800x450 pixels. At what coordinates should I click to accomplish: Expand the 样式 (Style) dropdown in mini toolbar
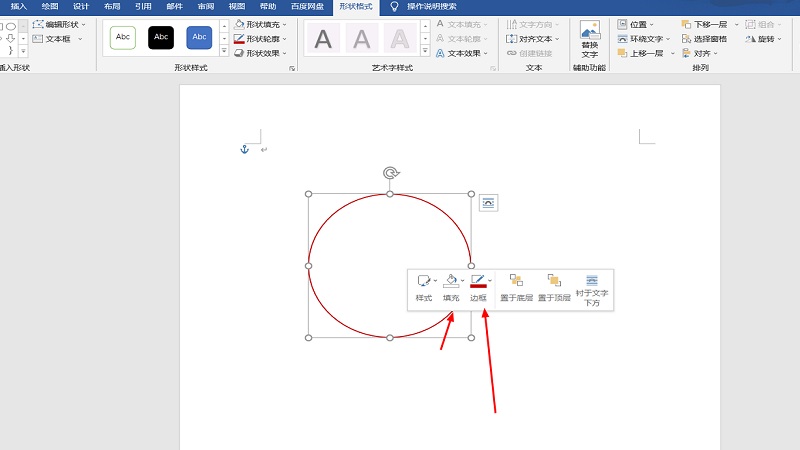(x=435, y=281)
